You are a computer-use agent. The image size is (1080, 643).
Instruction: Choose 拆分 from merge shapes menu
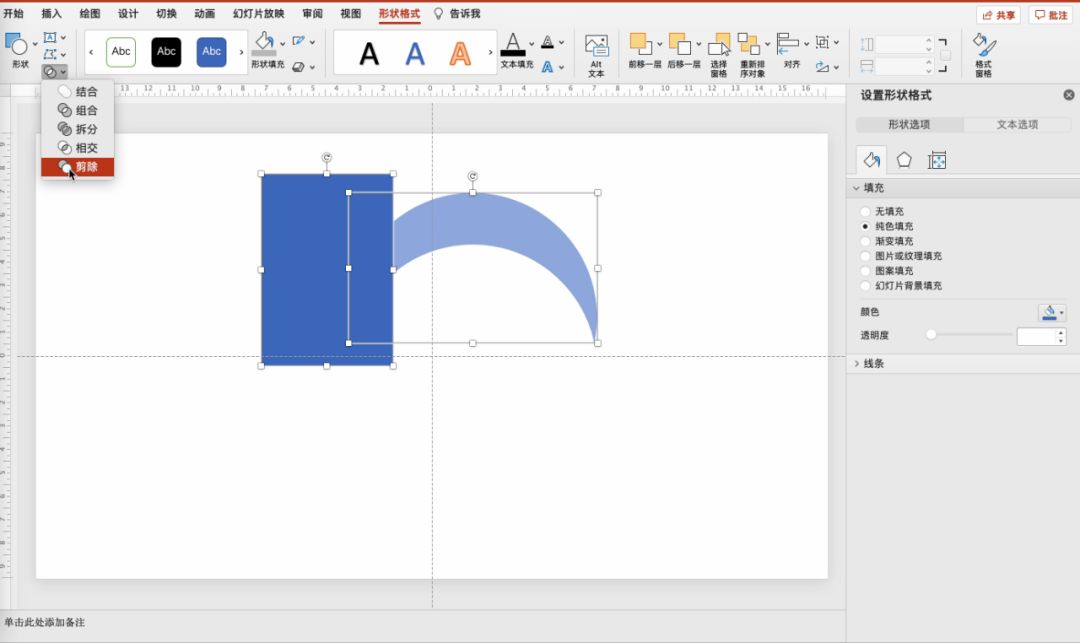point(77,129)
